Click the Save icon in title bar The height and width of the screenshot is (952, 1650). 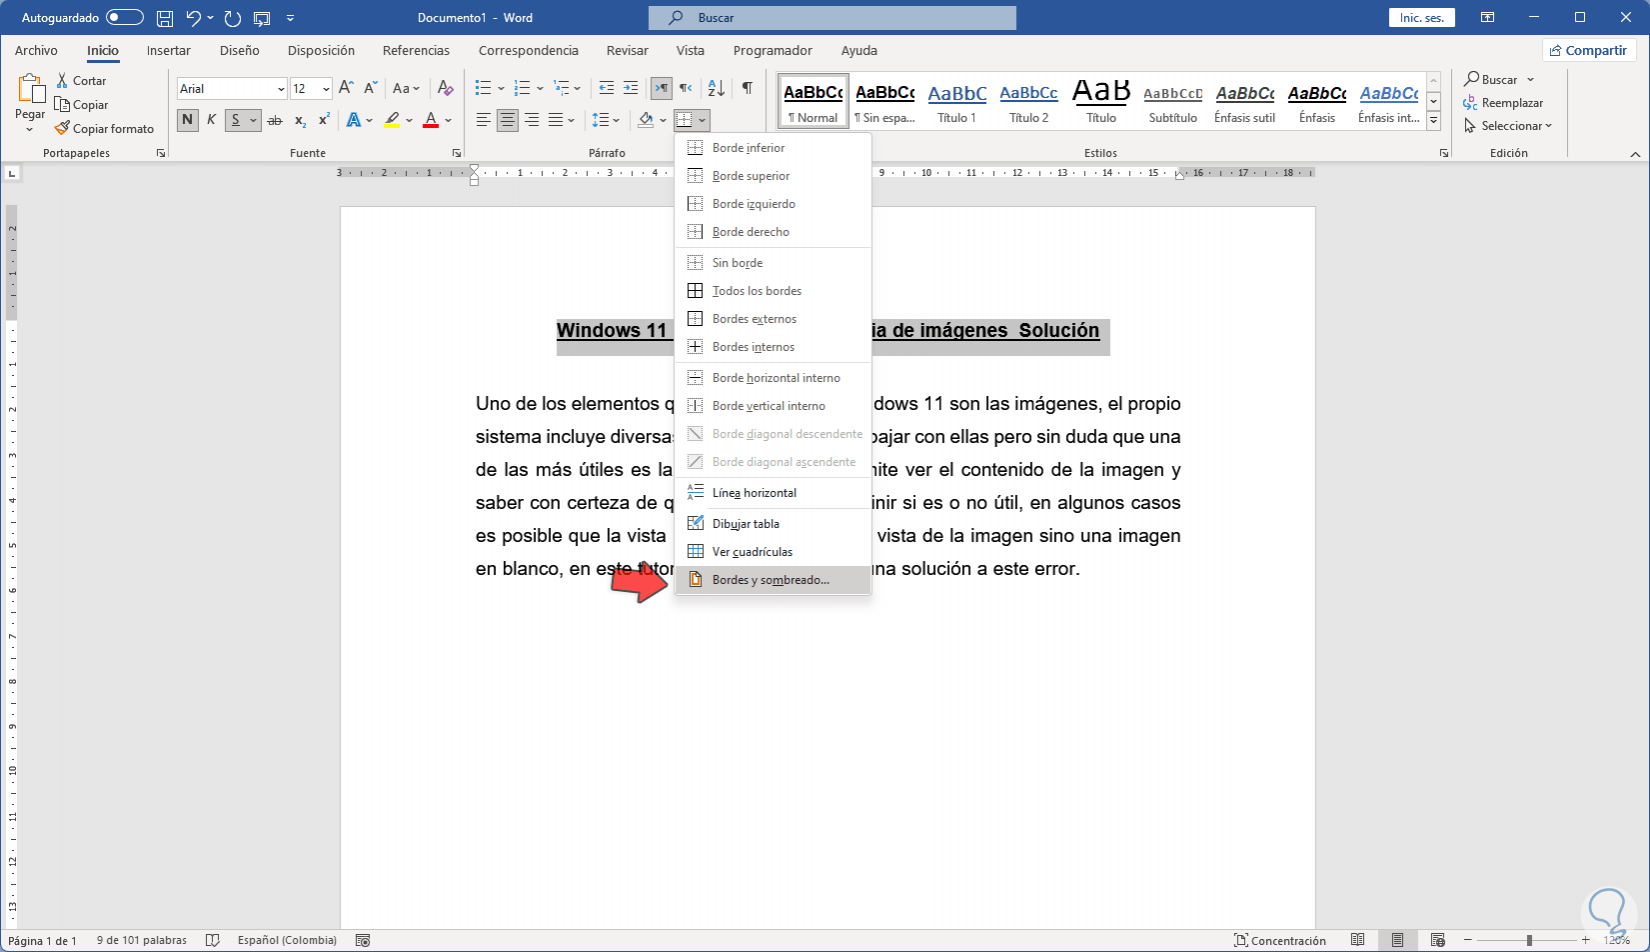coord(165,18)
